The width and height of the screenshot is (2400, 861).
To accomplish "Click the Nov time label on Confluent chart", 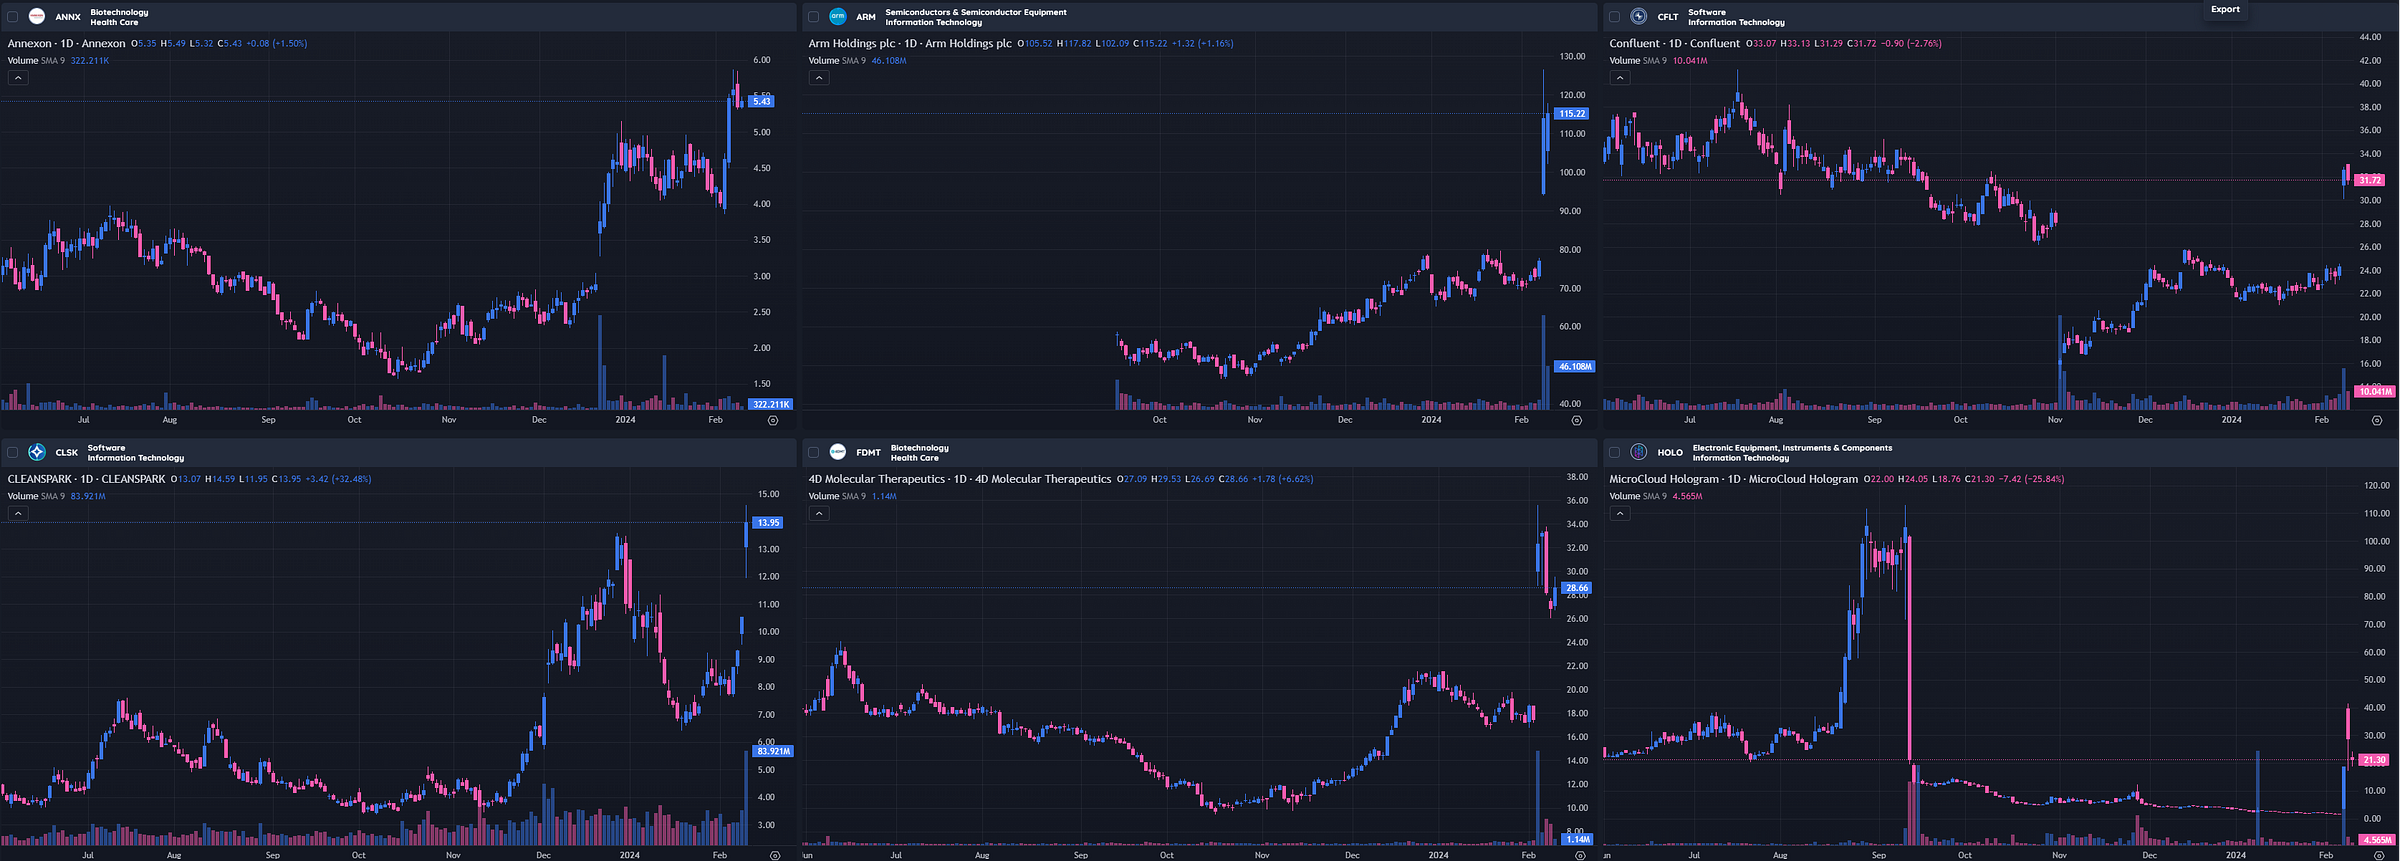I will point(2055,420).
